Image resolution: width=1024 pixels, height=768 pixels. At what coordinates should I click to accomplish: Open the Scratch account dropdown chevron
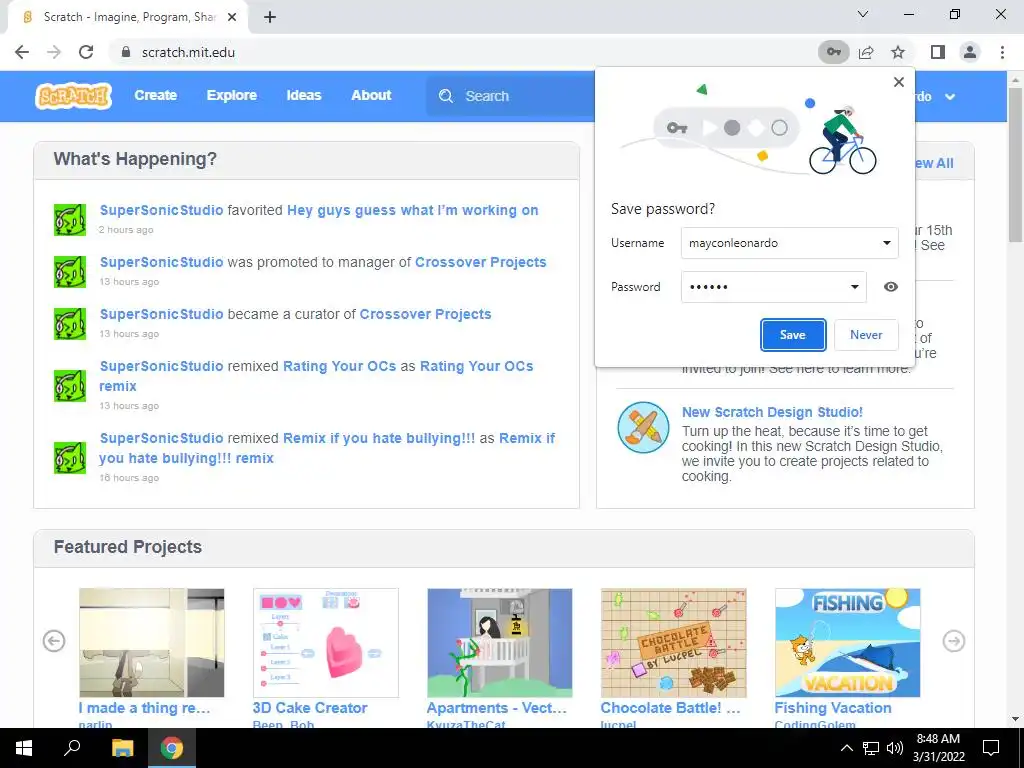tap(950, 97)
